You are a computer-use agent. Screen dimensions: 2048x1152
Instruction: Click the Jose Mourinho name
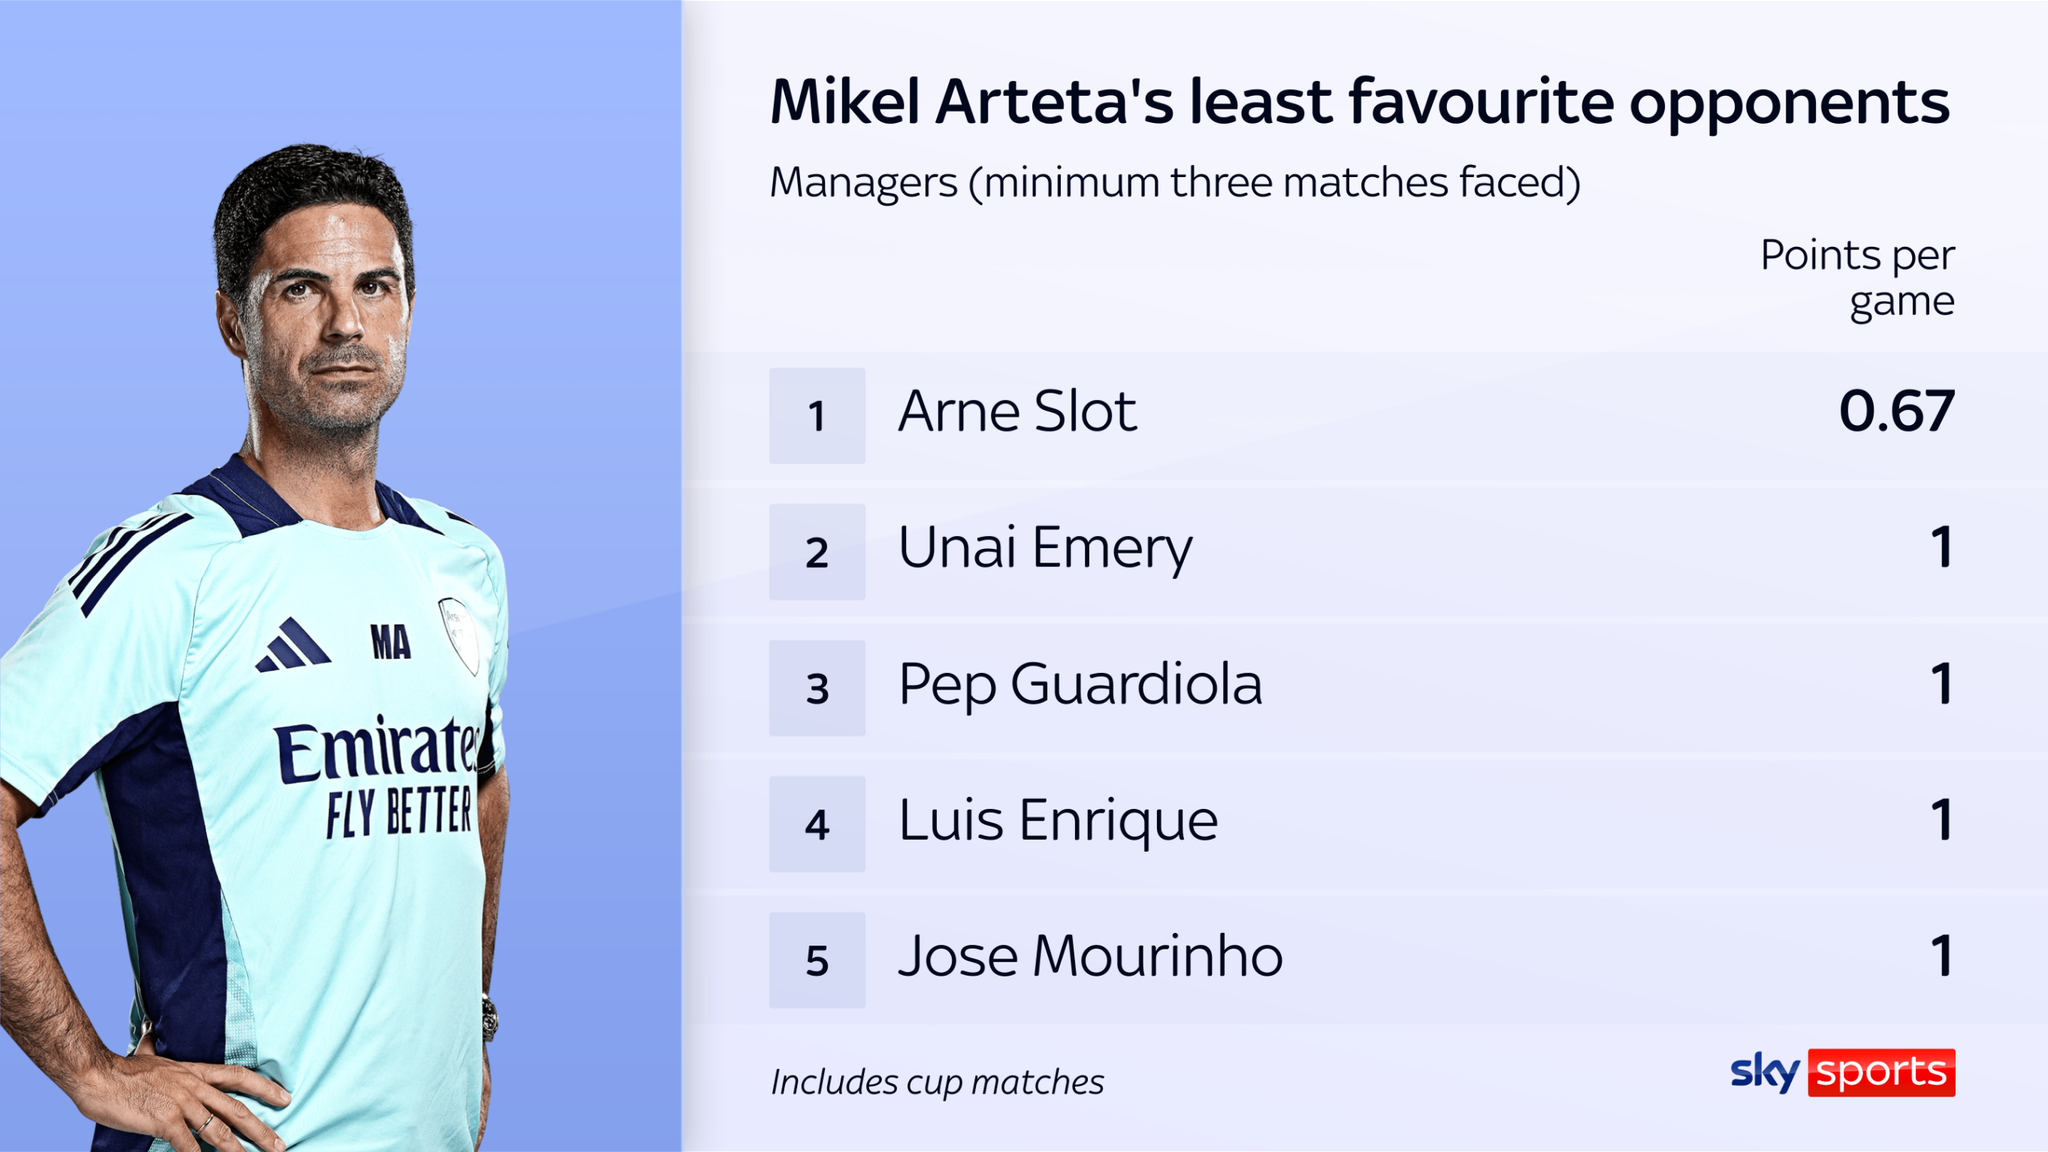pos(1090,957)
